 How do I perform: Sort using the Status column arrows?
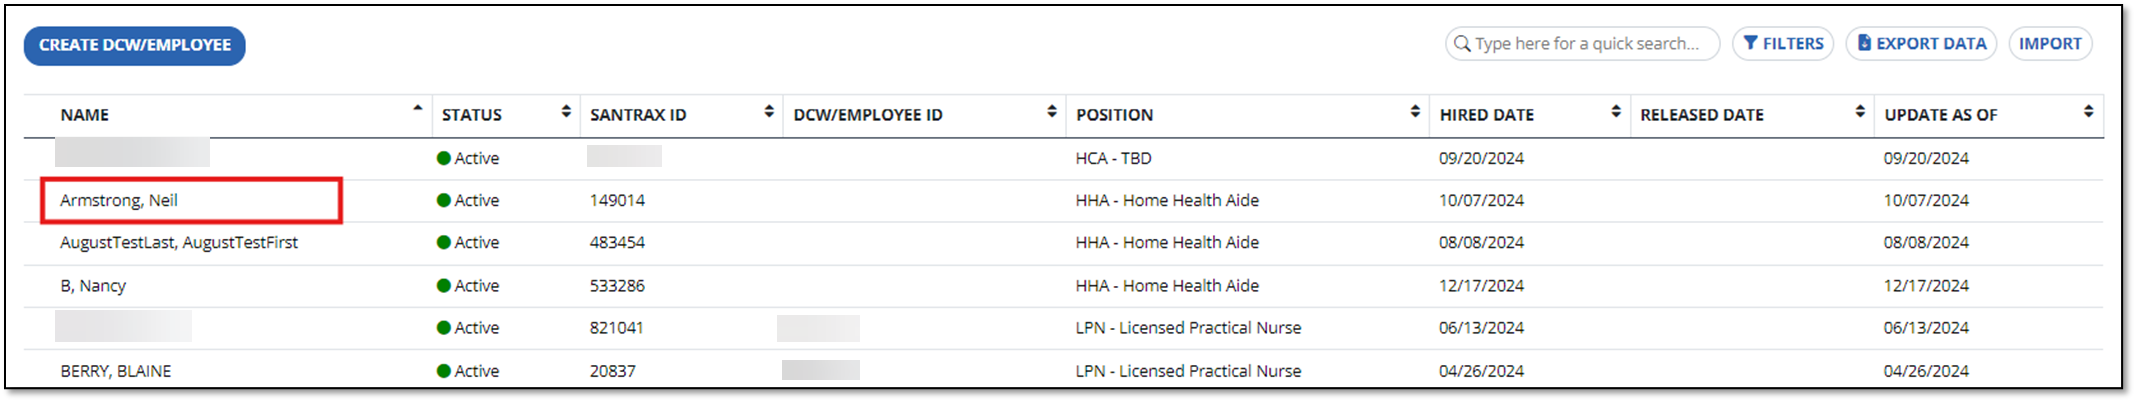pos(566,112)
